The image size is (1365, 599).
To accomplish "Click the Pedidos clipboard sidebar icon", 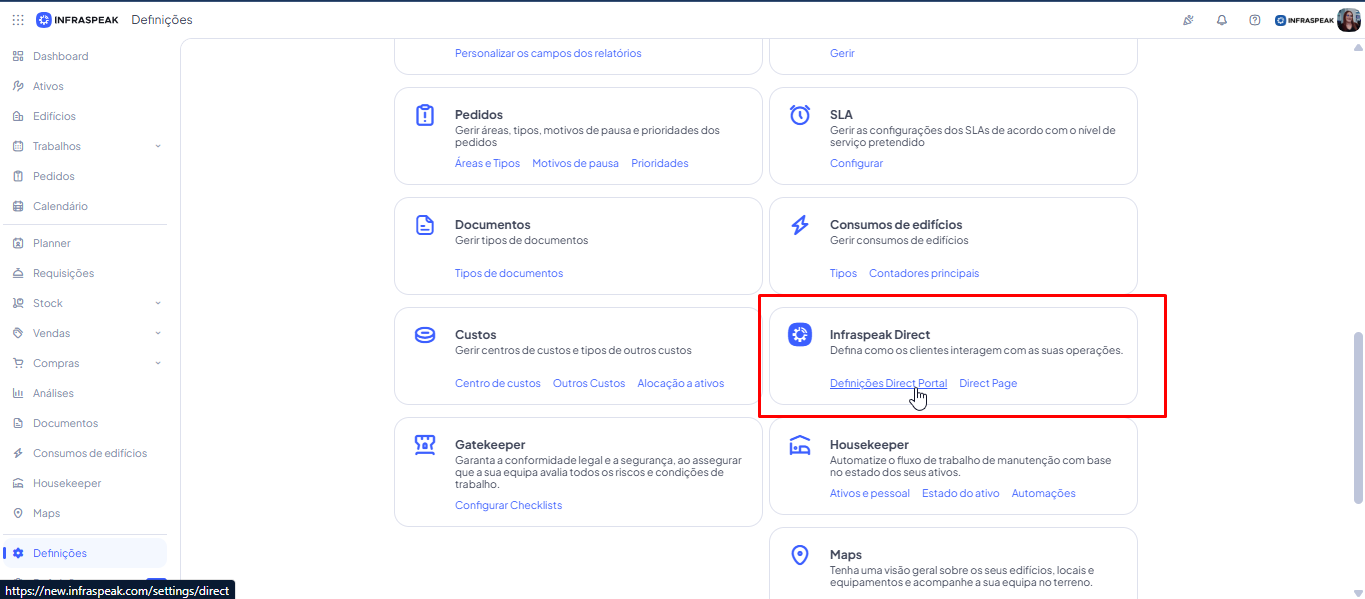I will coord(18,176).
